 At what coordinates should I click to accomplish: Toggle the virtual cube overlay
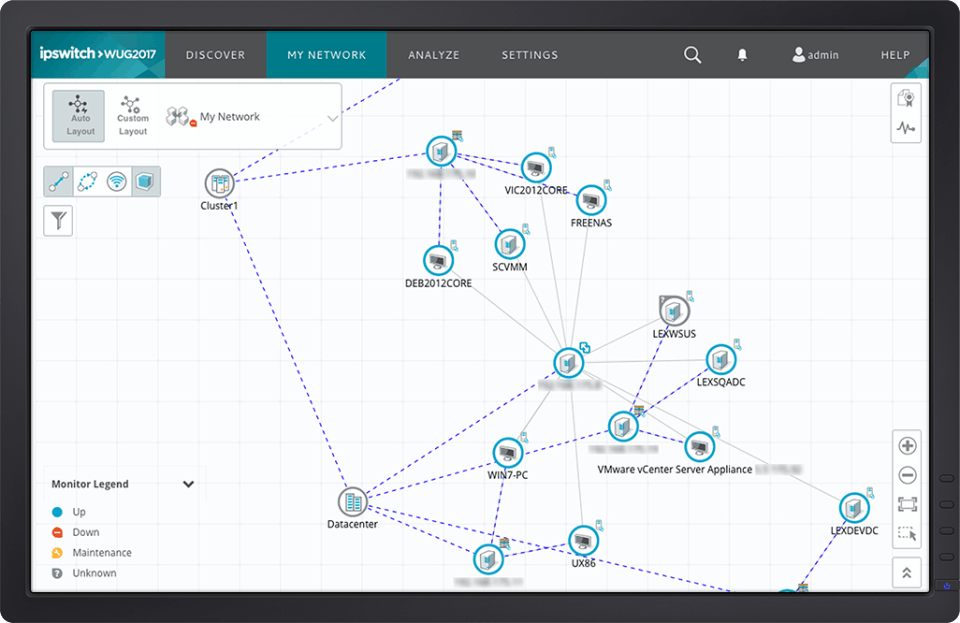tap(146, 181)
